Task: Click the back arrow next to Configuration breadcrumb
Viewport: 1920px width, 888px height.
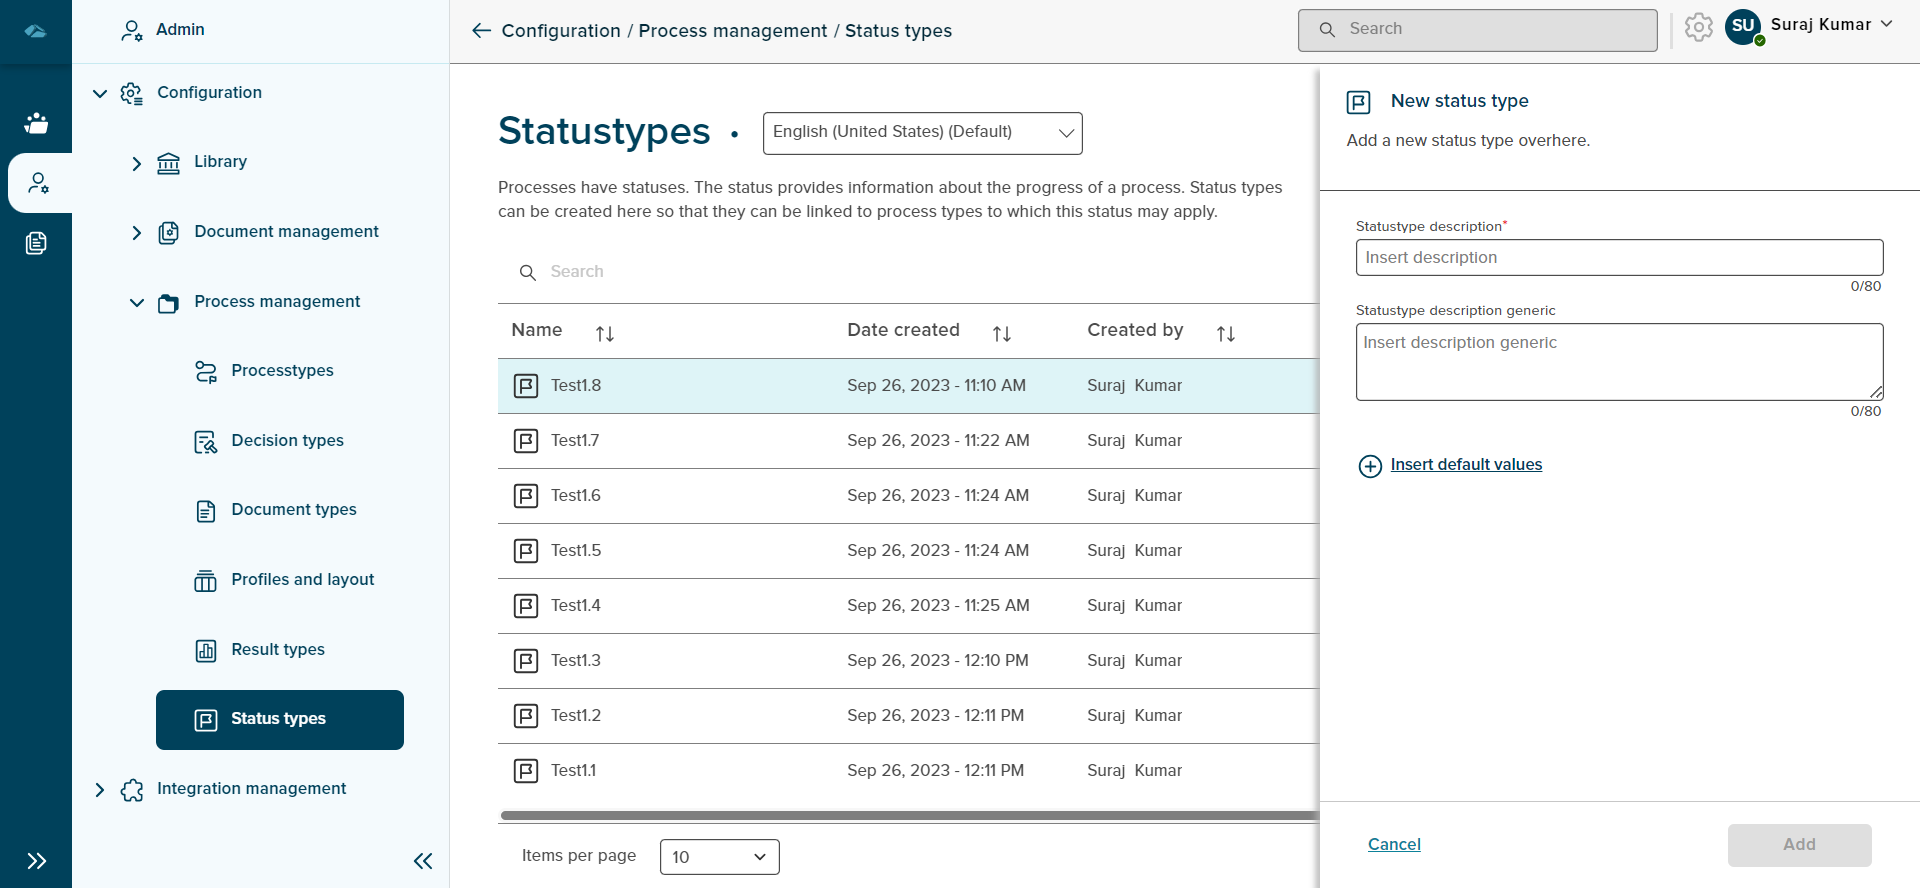Action: (481, 31)
